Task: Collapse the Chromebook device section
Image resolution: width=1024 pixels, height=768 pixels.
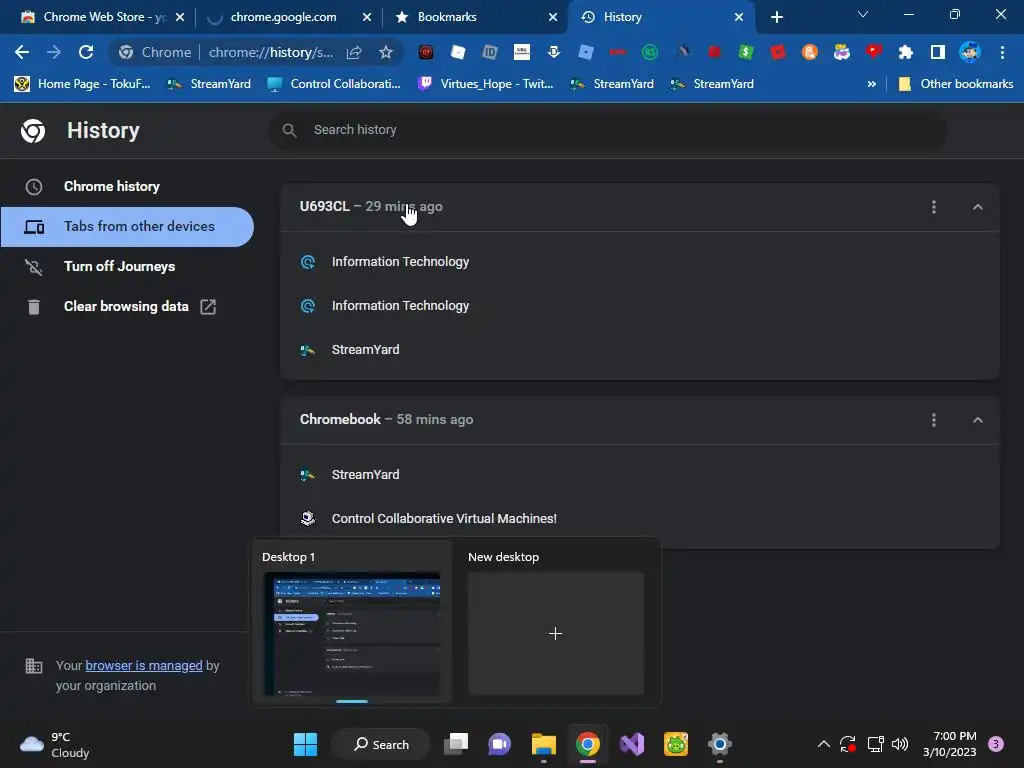Action: click(978, 420)
